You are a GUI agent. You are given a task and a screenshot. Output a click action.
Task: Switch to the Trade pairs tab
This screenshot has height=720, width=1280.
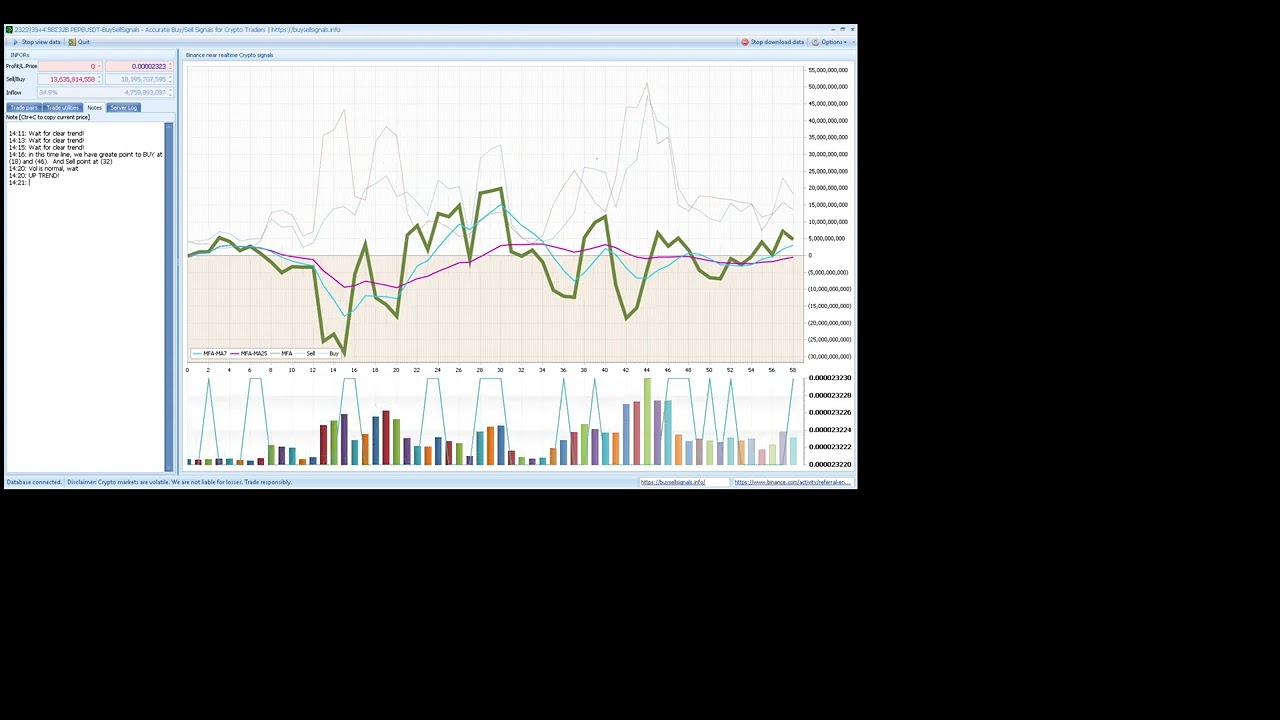(x=24, y=107)
